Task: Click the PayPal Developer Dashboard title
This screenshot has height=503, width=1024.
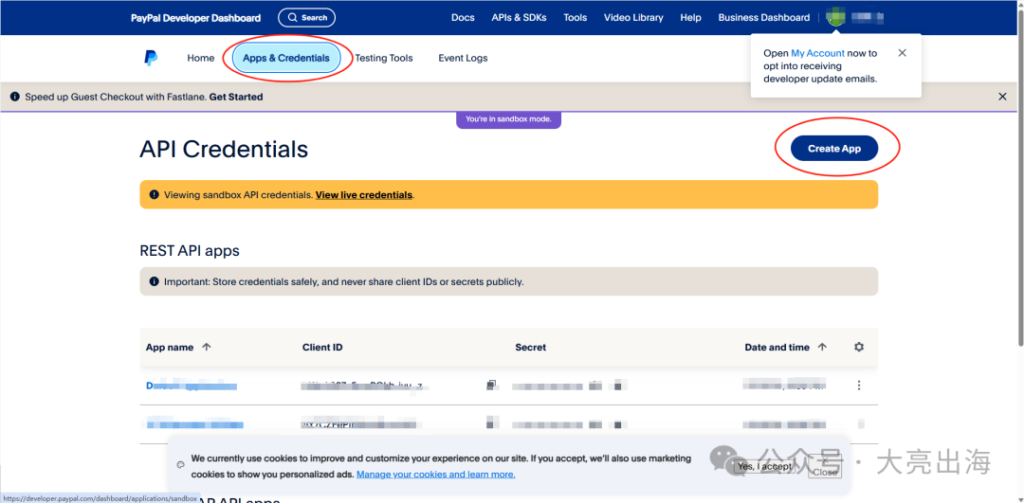Action: click(196, 18)
